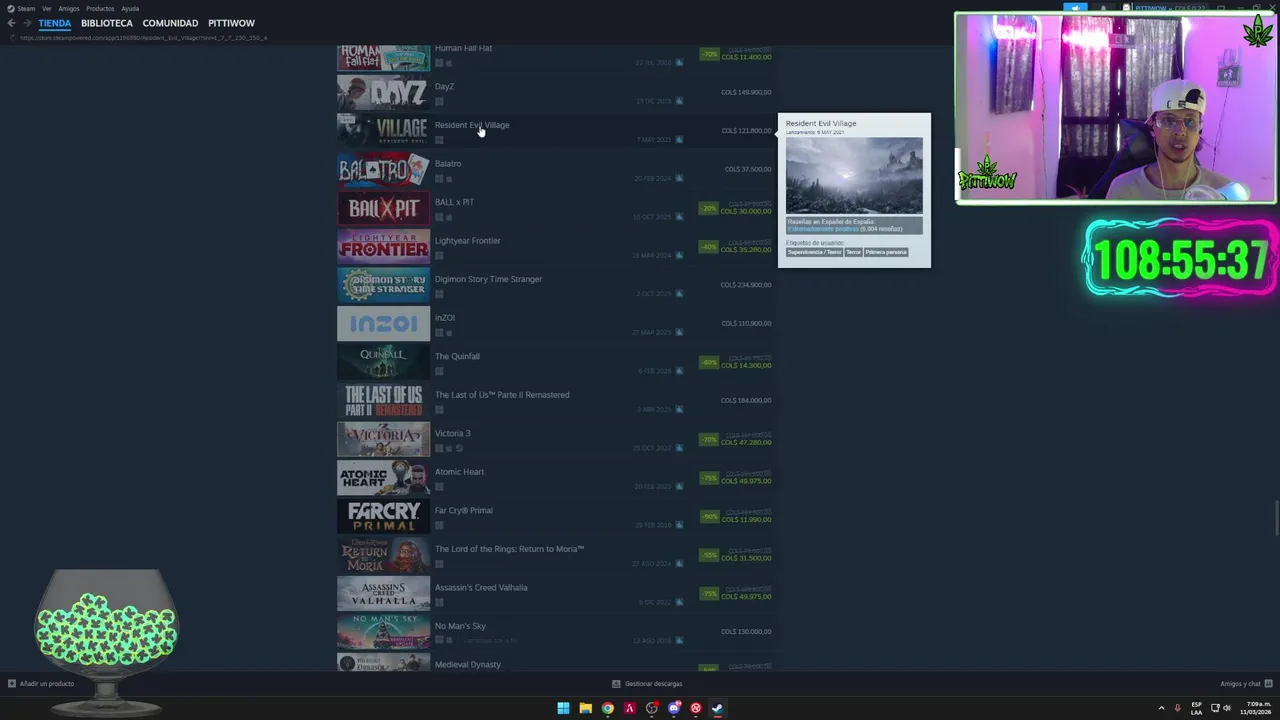Open the Lightyear Frontier game title
Viewport: 1280px width, 720px height.
click(467, 240)
